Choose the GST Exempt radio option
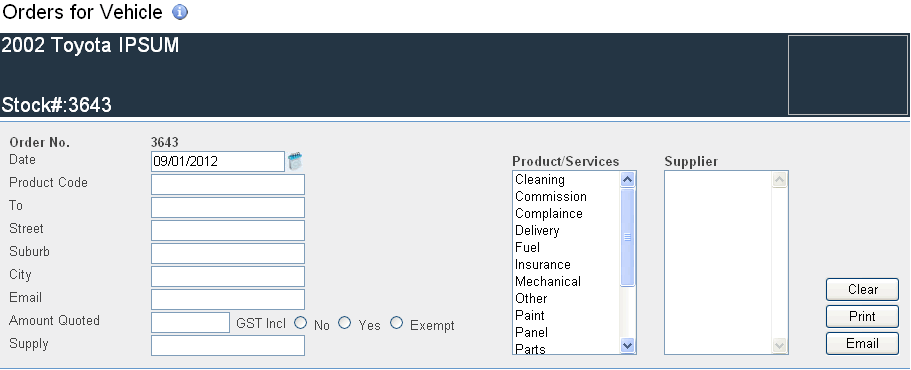Image resolution: width=911 pixels, height=370 pixels. click(x=396, y=323)
